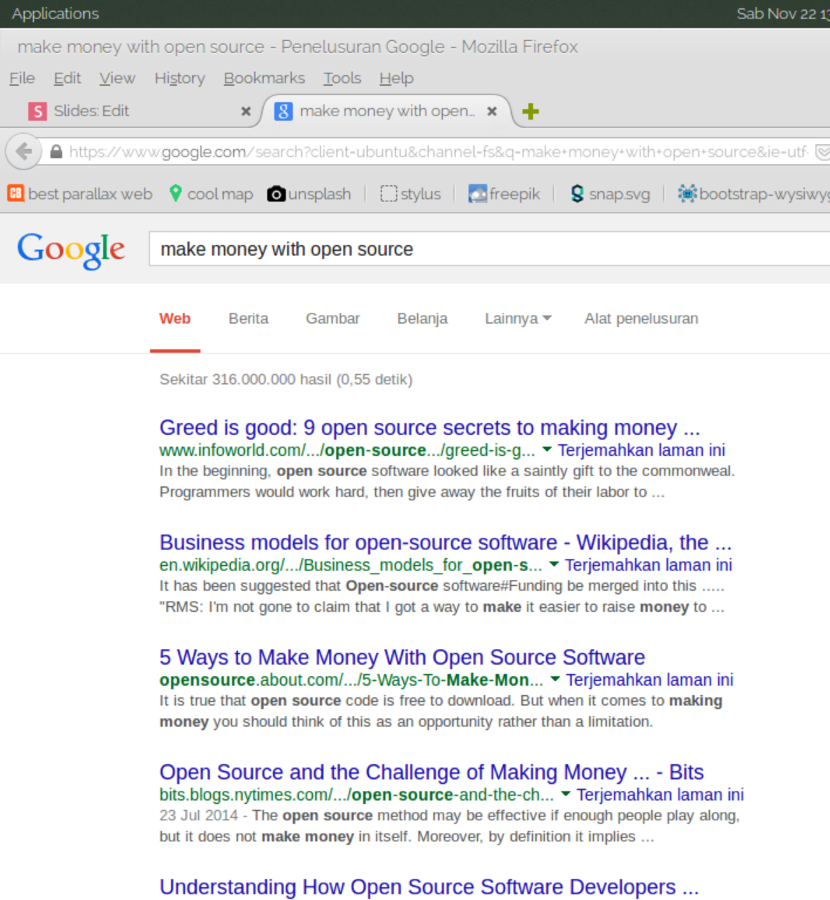Open bootstrap-wysiwyg bookmark
The width and height of the screenshot is (830, 900).
pyautogui.click(x=754, y=194)
